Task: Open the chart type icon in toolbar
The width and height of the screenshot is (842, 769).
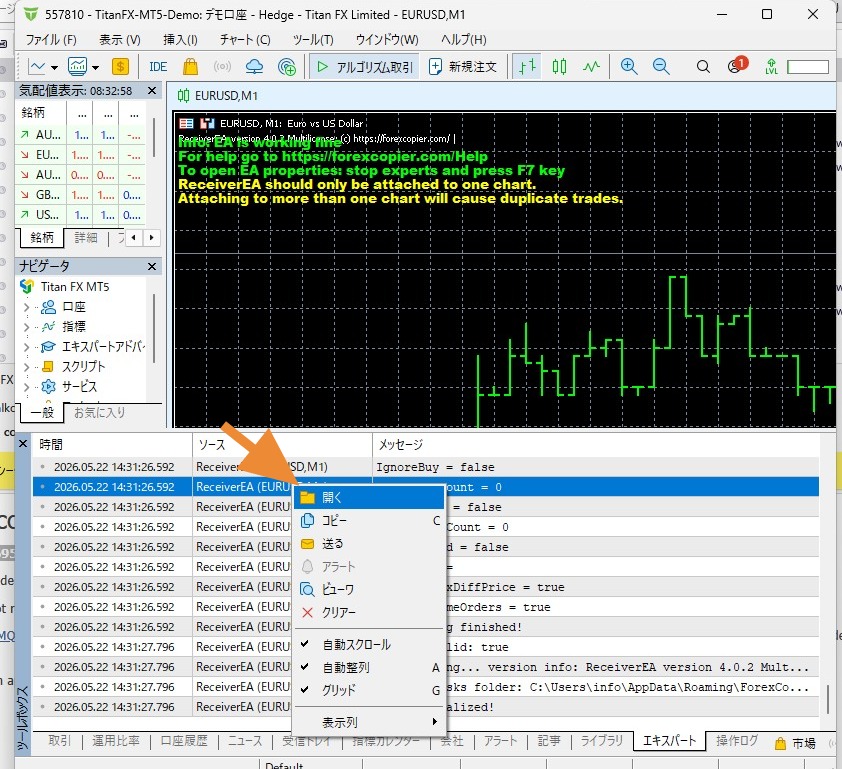Action: click(37, 67)
